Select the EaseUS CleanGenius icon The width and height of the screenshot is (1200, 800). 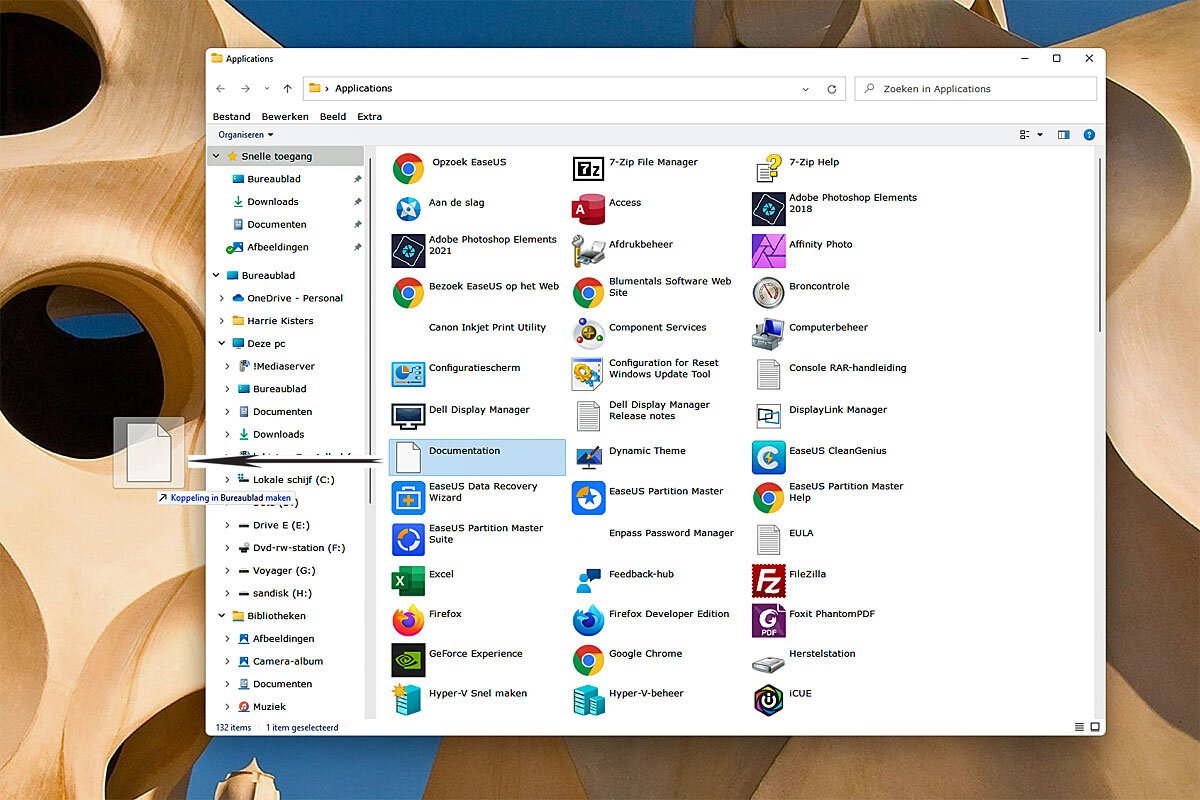[x=768, y=457]
